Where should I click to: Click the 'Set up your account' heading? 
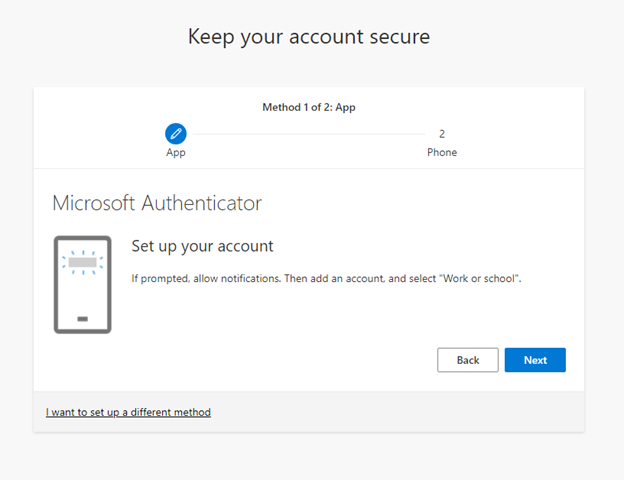[202, 246]
